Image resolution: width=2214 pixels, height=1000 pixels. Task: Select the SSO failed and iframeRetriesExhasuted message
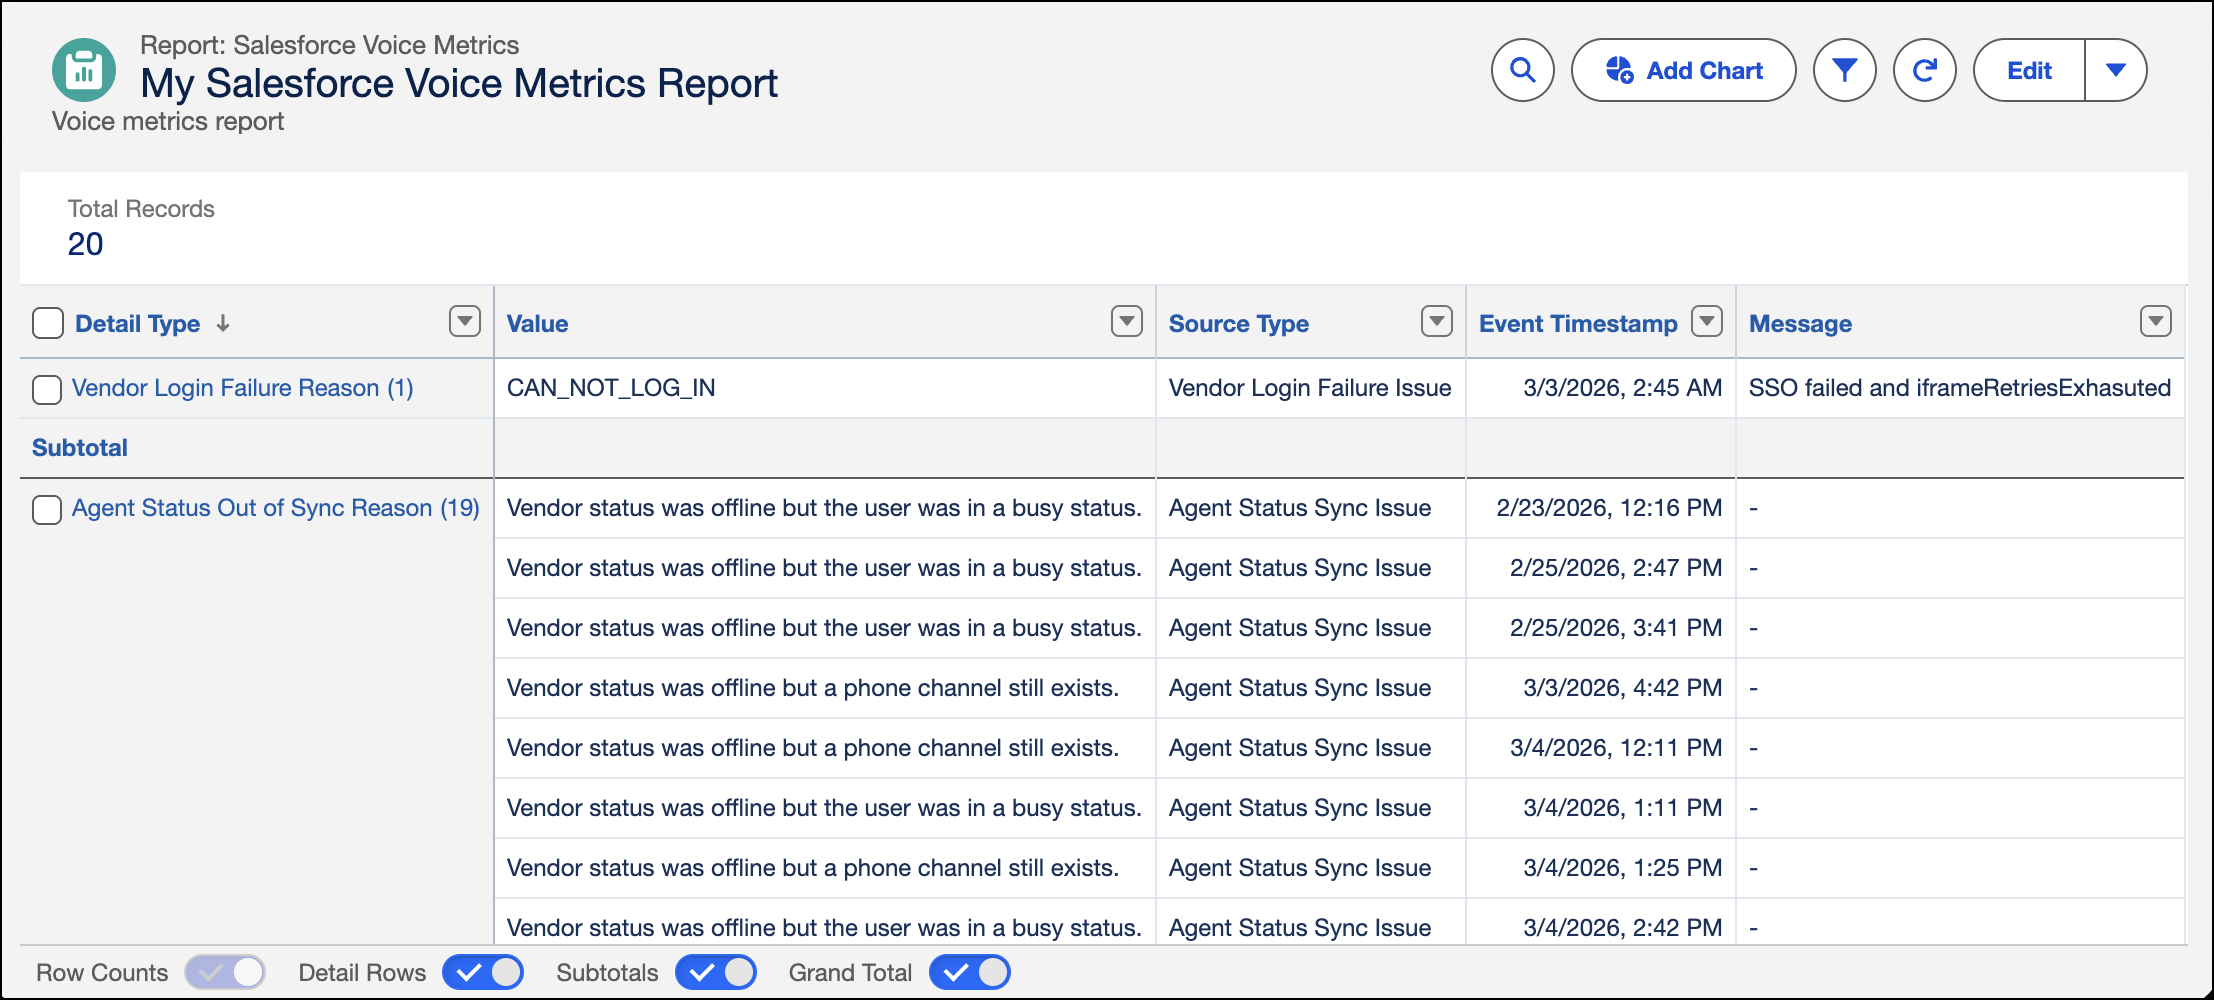point(1960,388)
